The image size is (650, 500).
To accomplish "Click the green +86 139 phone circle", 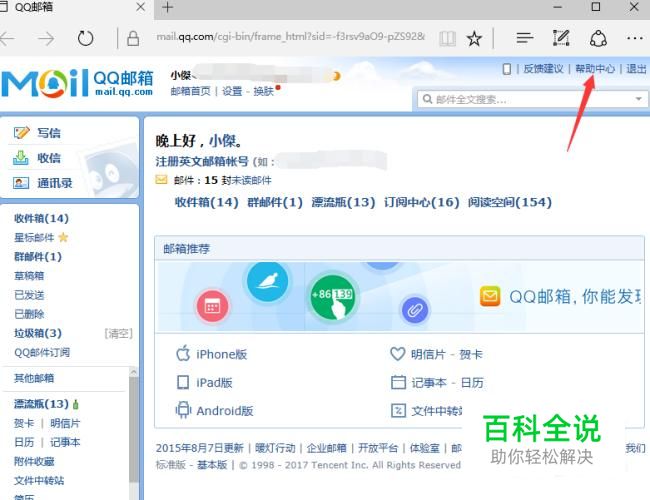I will (332, 297).
